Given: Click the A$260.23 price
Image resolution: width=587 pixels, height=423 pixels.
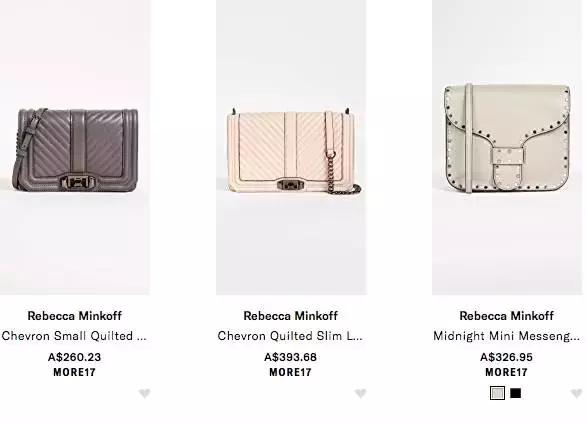Looking at the screenshot, I should tap(74, 357).
